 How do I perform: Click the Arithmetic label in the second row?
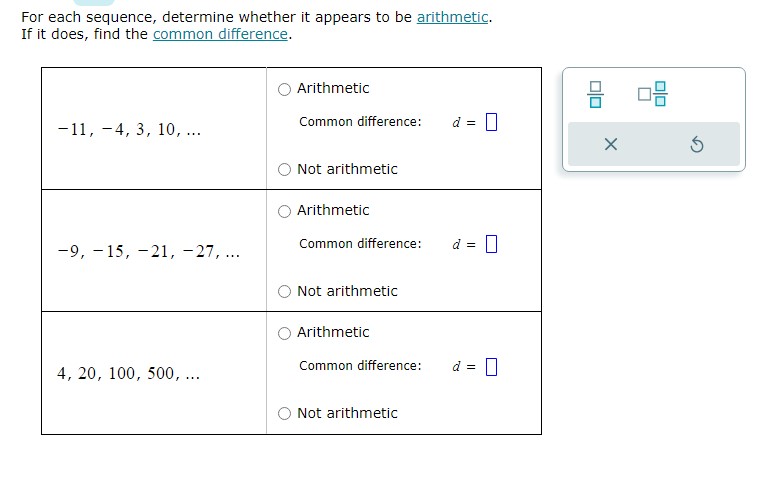(x=333, y=210)
